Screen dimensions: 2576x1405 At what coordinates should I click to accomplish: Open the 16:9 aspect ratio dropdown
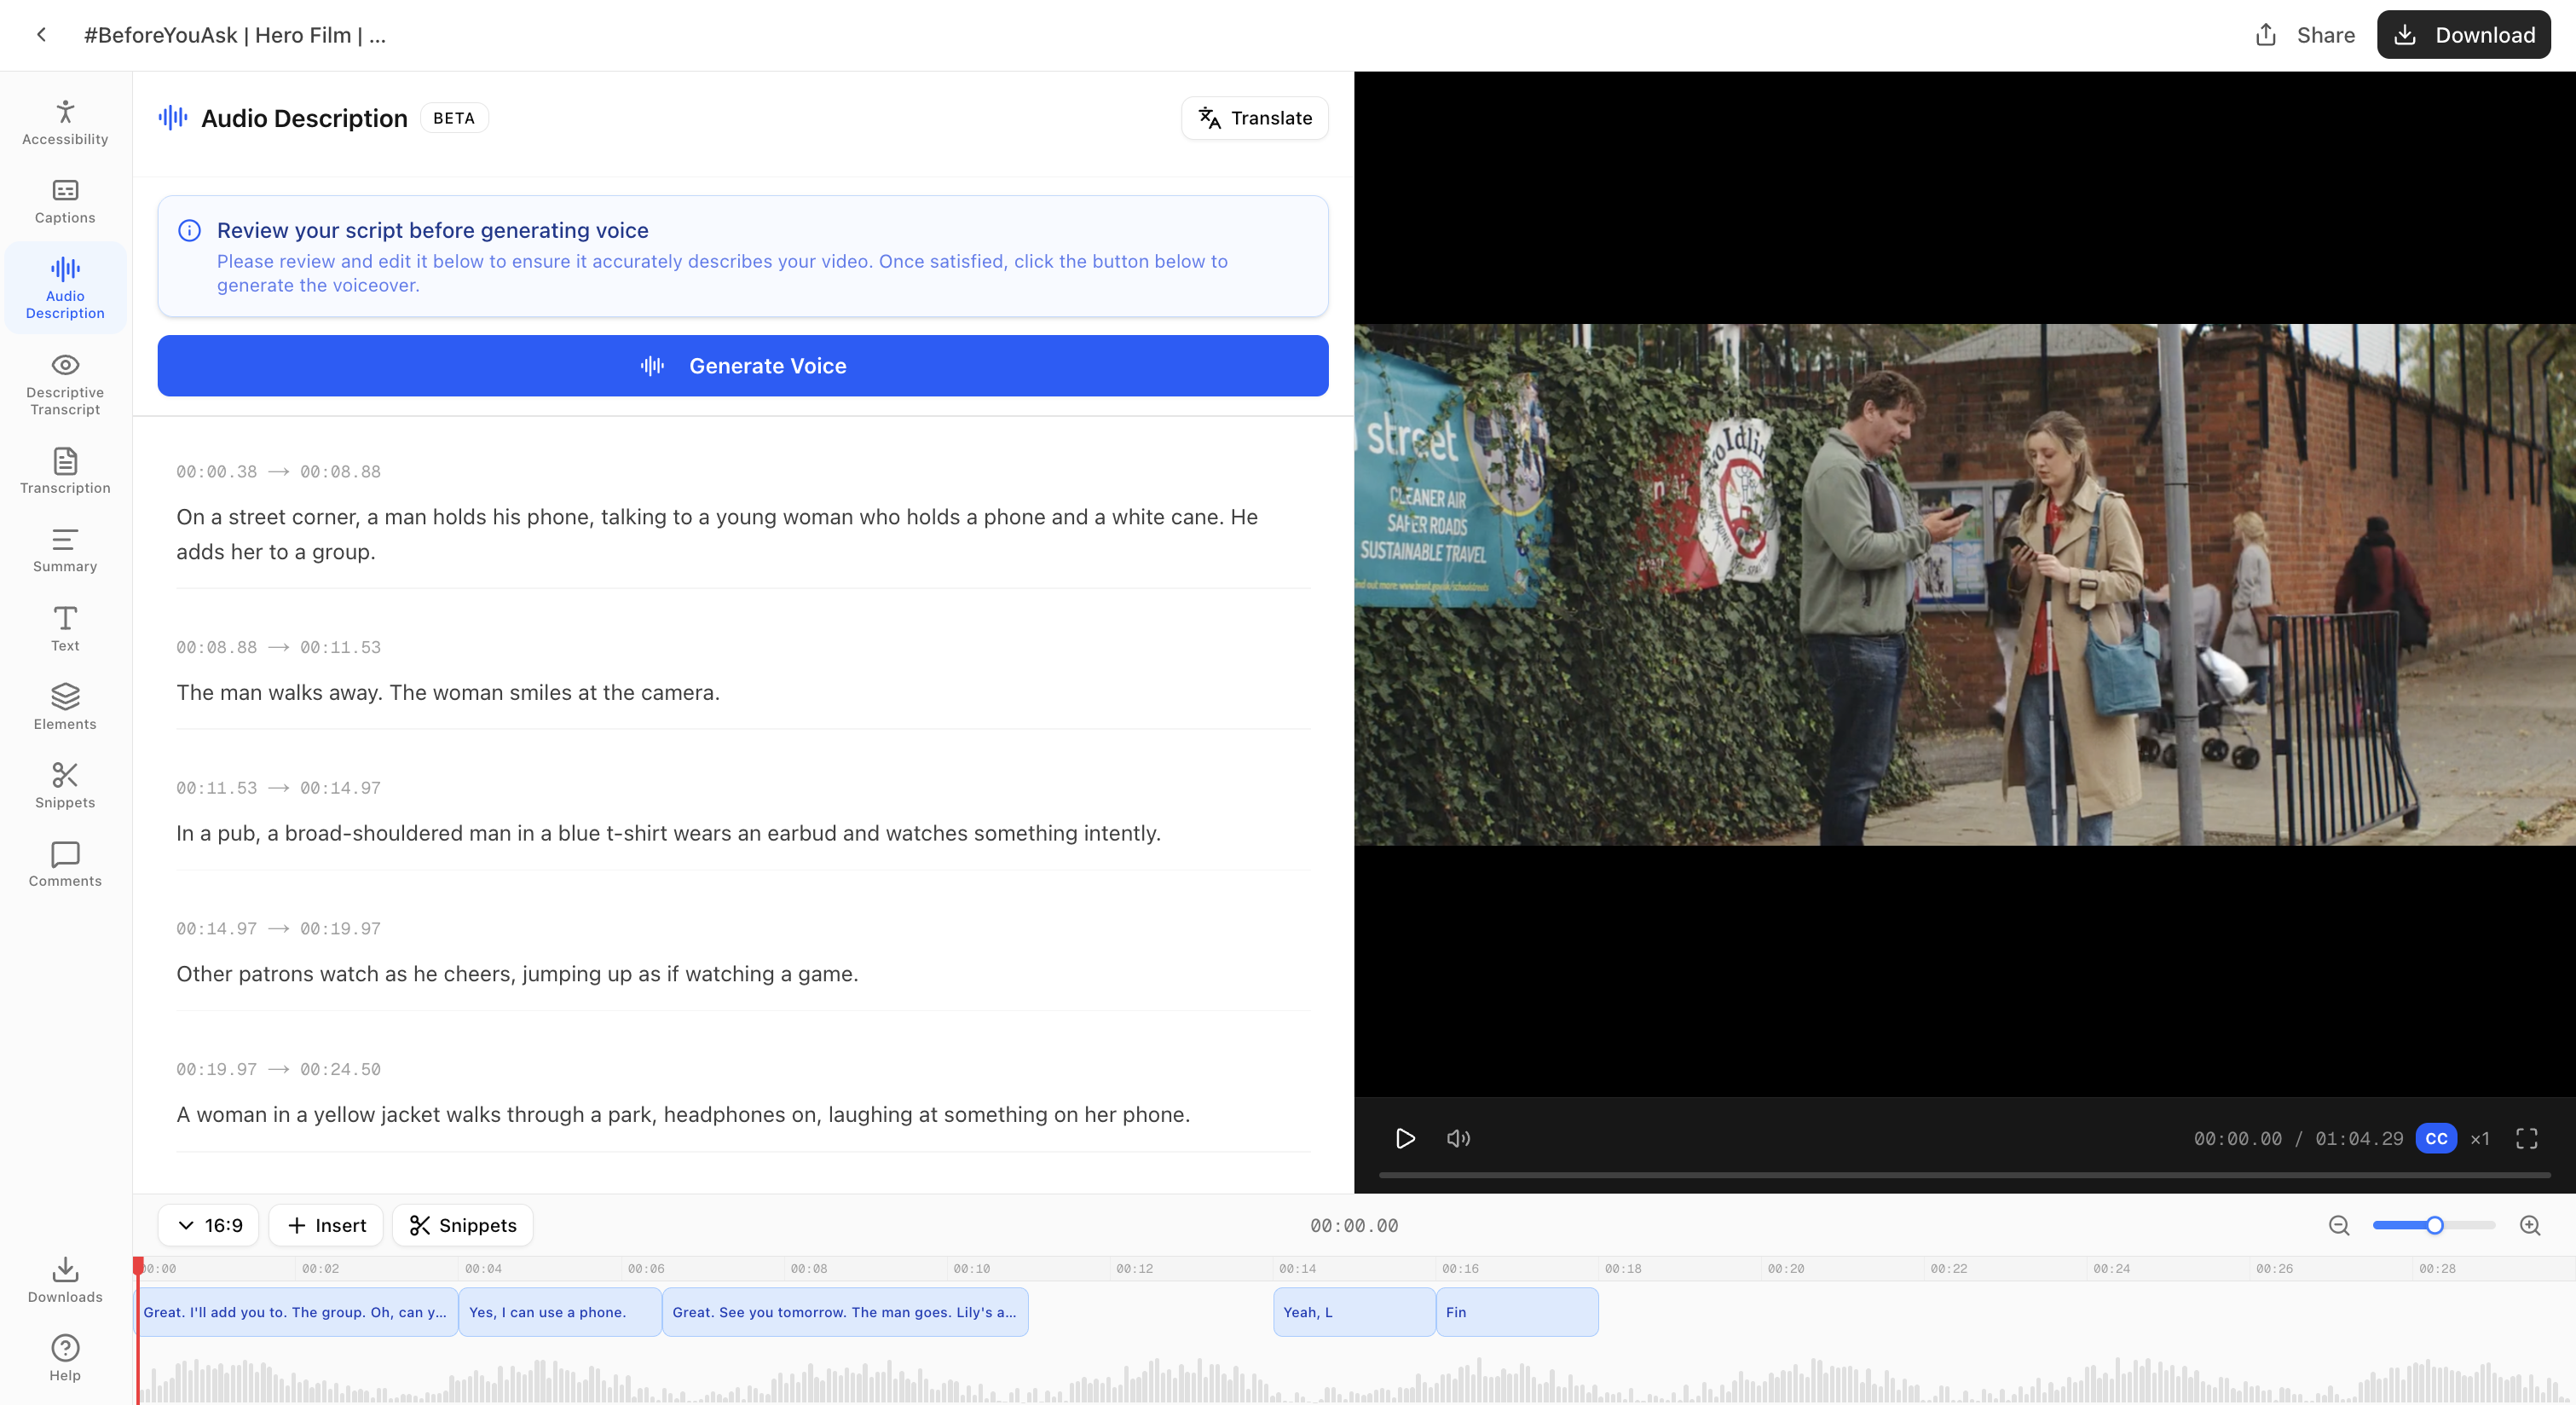[x=208, y=1224]
